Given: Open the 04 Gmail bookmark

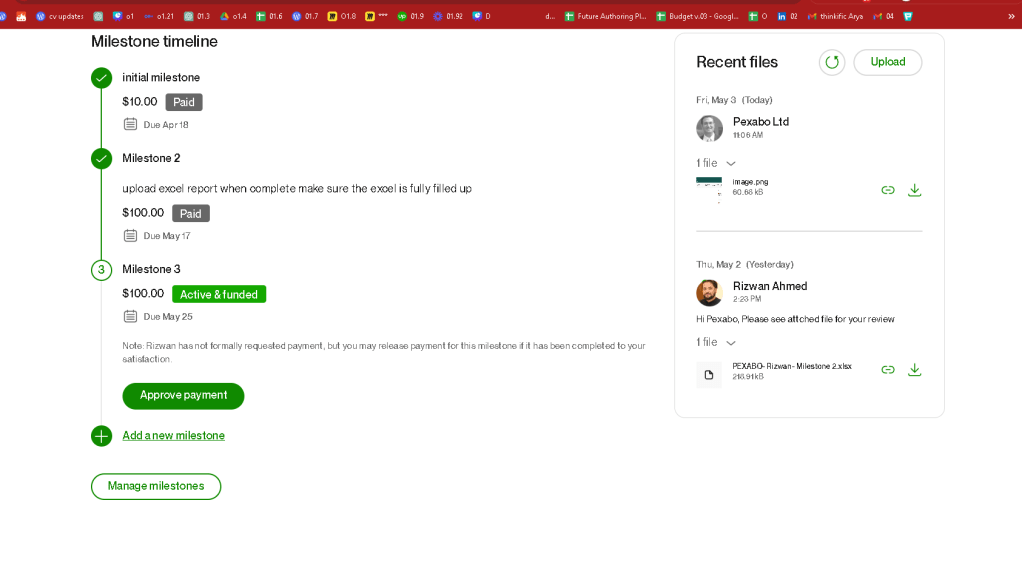Looking at the screenshot, I should [x=884, y=16].
